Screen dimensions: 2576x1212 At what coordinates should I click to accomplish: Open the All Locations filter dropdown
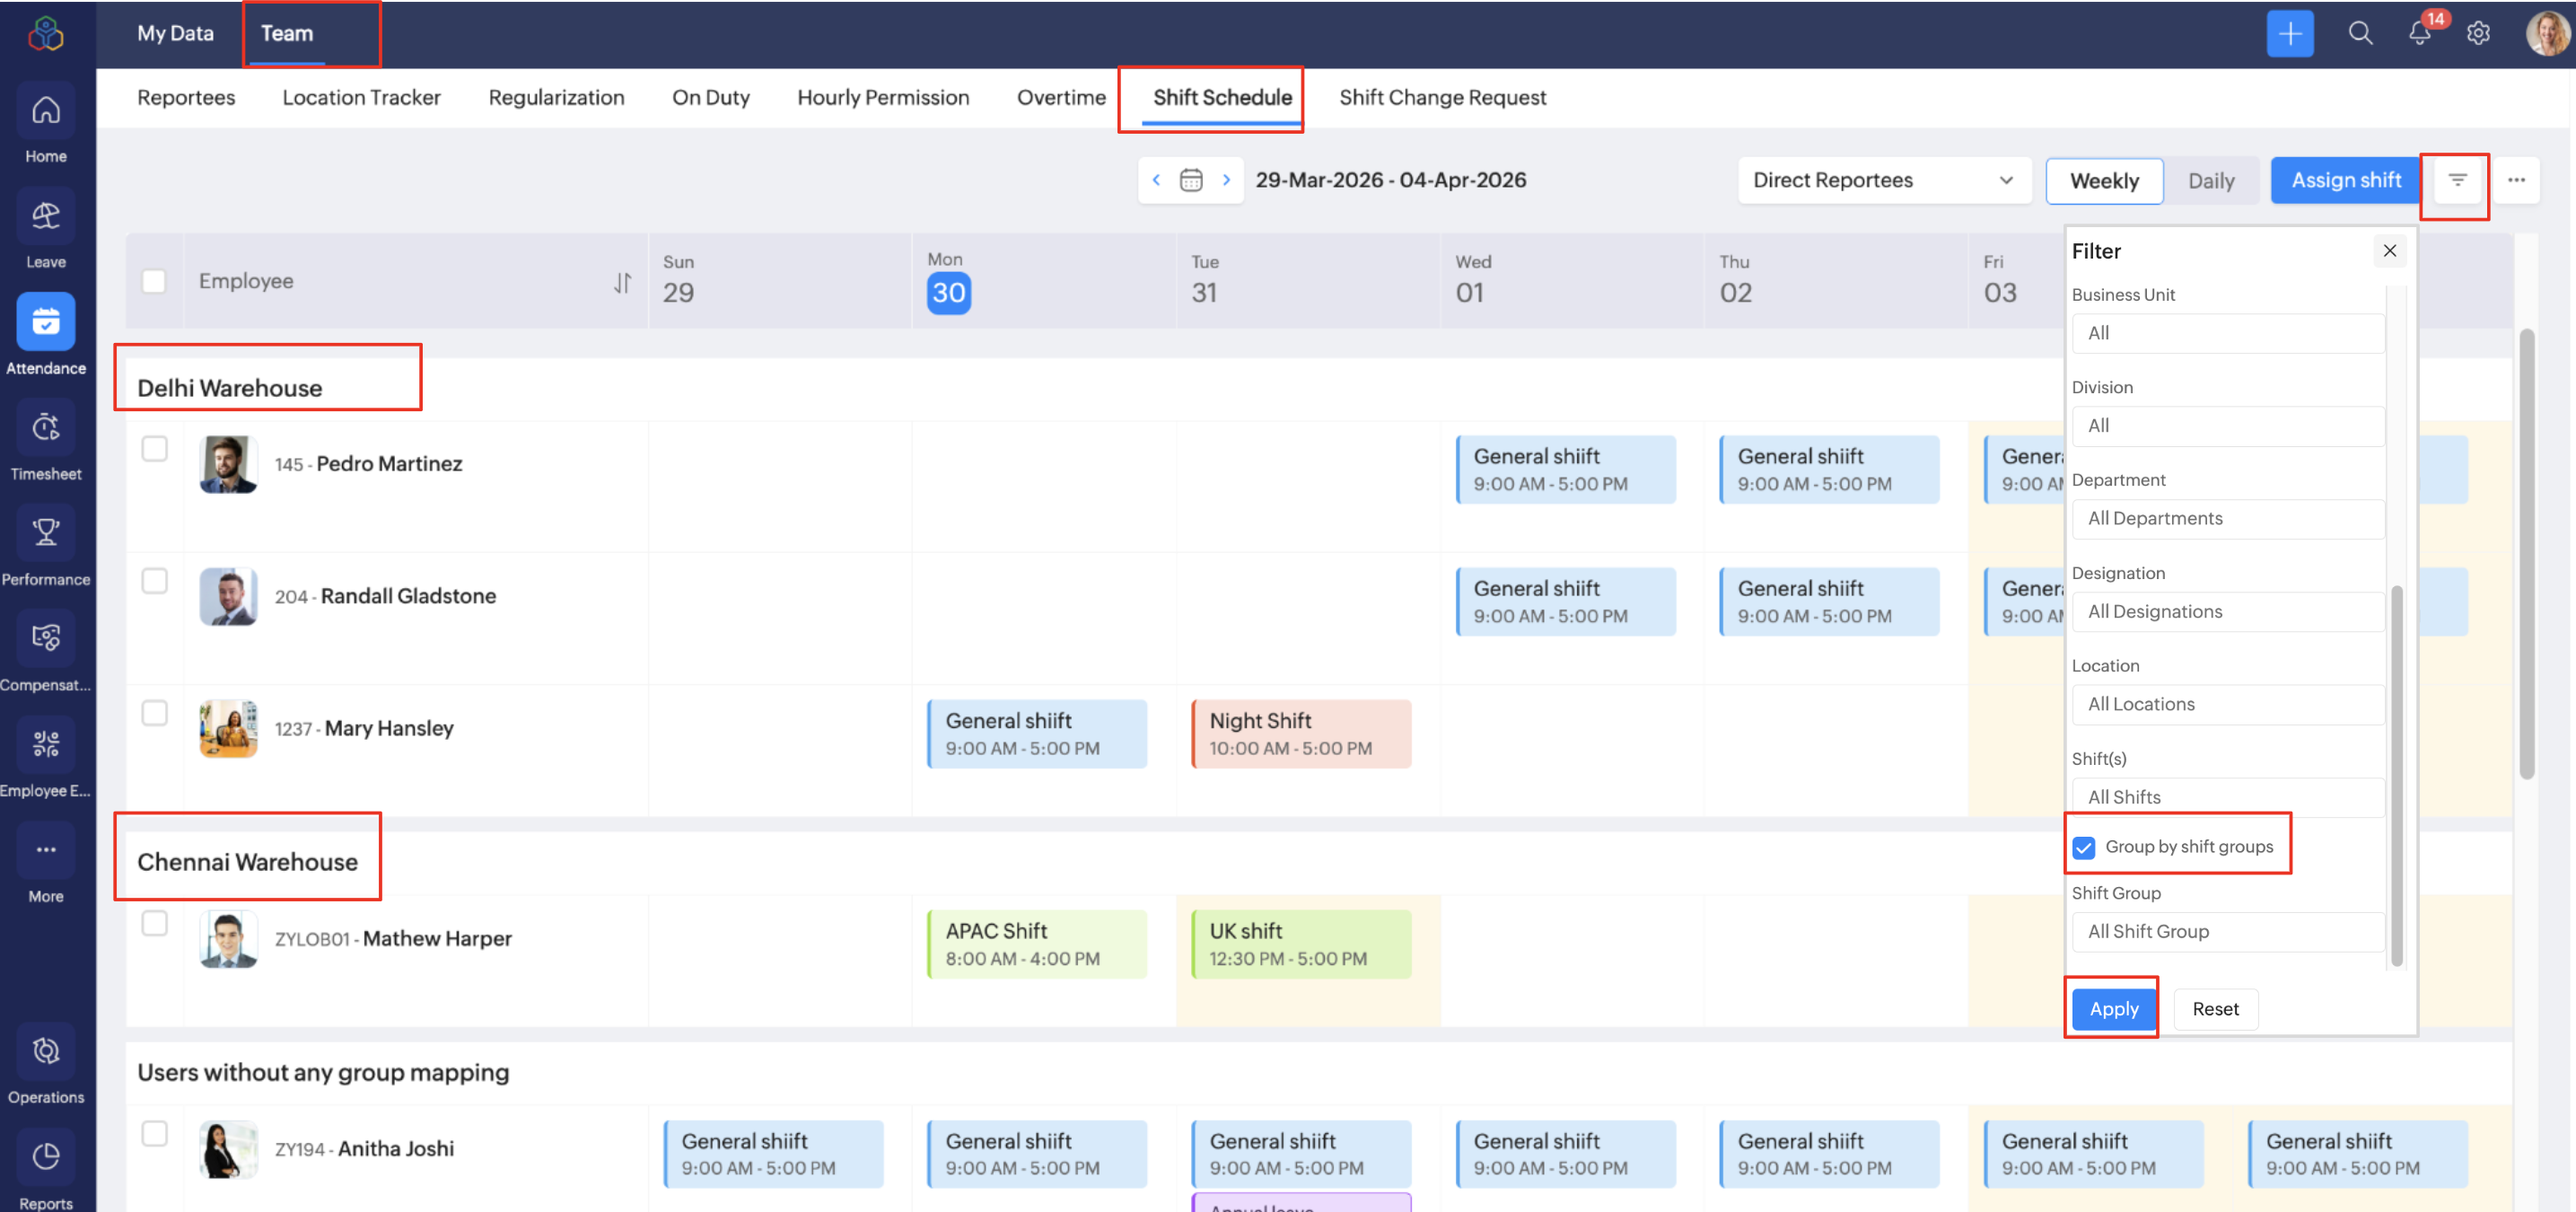[2228, 704]
